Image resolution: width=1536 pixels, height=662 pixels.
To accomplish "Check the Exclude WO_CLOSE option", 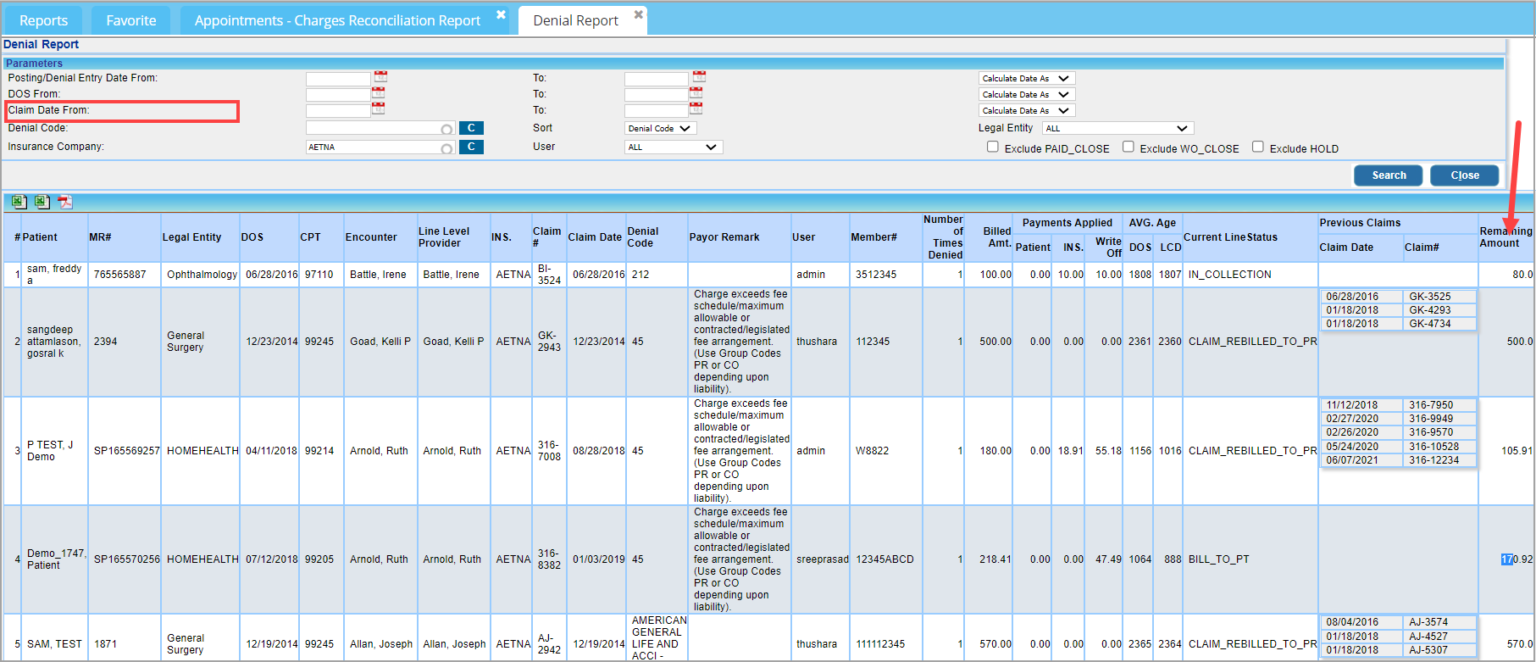I will click(x=1128, y=147).
